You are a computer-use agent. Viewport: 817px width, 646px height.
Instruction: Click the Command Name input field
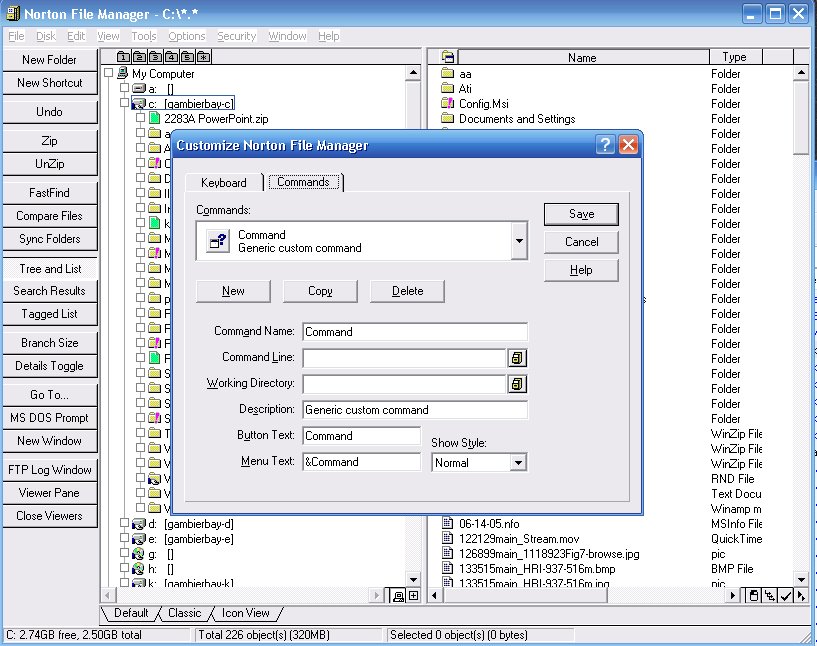pyautogui.click(x=415, y=332)
